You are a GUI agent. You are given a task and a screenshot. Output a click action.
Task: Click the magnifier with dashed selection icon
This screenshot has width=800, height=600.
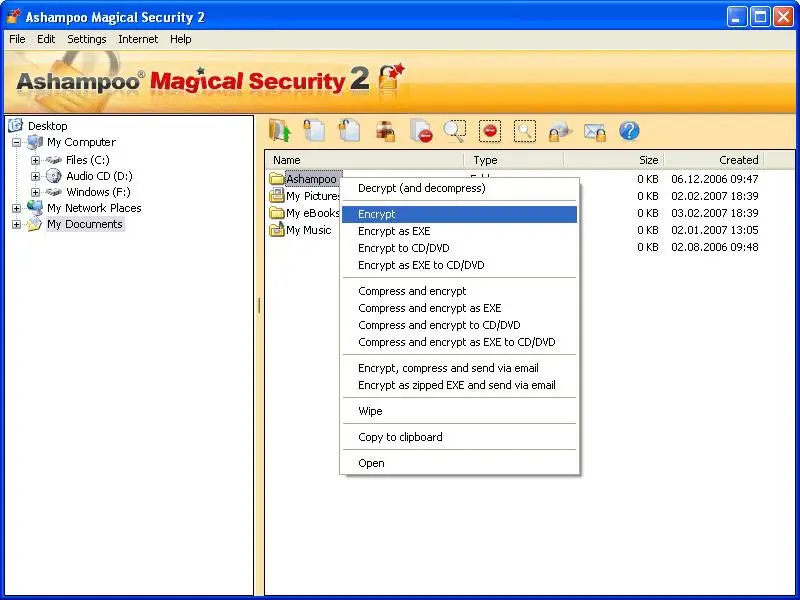(455, 131)
